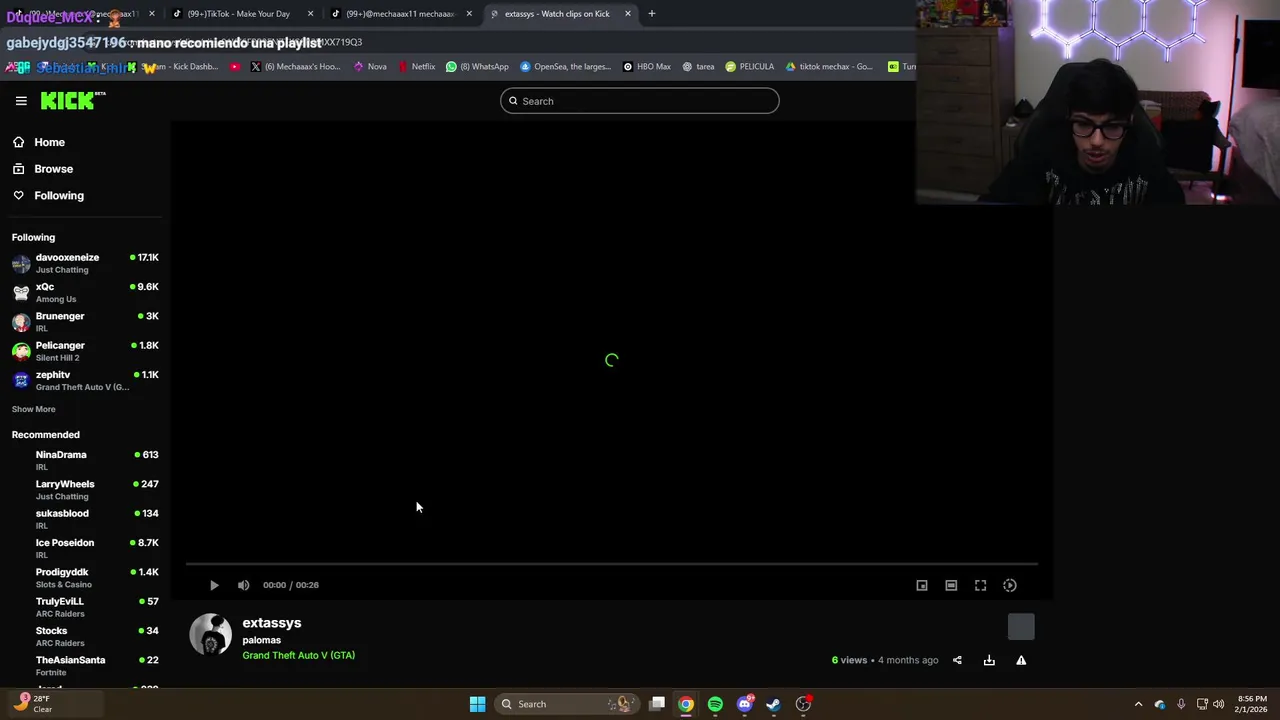Open extassys profile avatar

pyautogui.click(x=211, y=635)
